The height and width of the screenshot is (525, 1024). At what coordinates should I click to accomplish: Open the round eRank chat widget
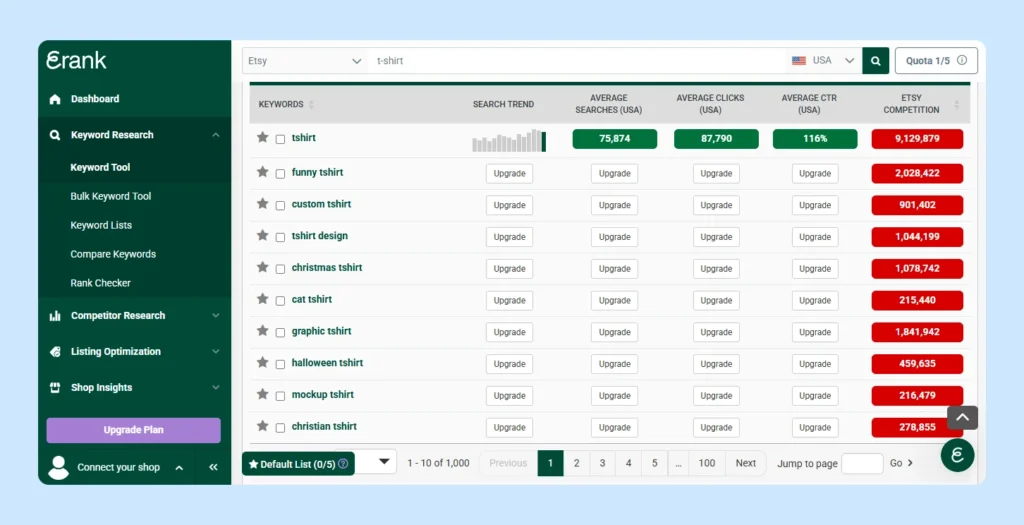coord(957,455)
